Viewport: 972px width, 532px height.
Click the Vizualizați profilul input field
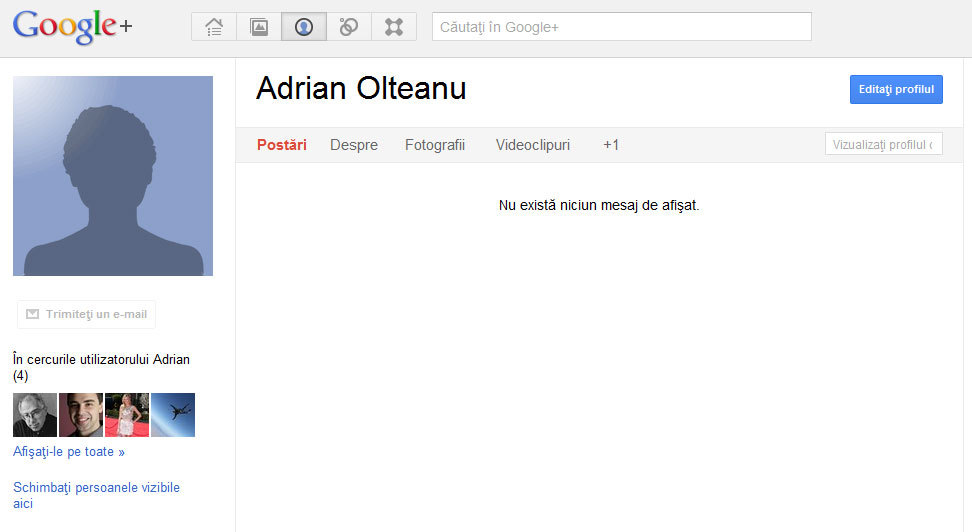point(883,144)
